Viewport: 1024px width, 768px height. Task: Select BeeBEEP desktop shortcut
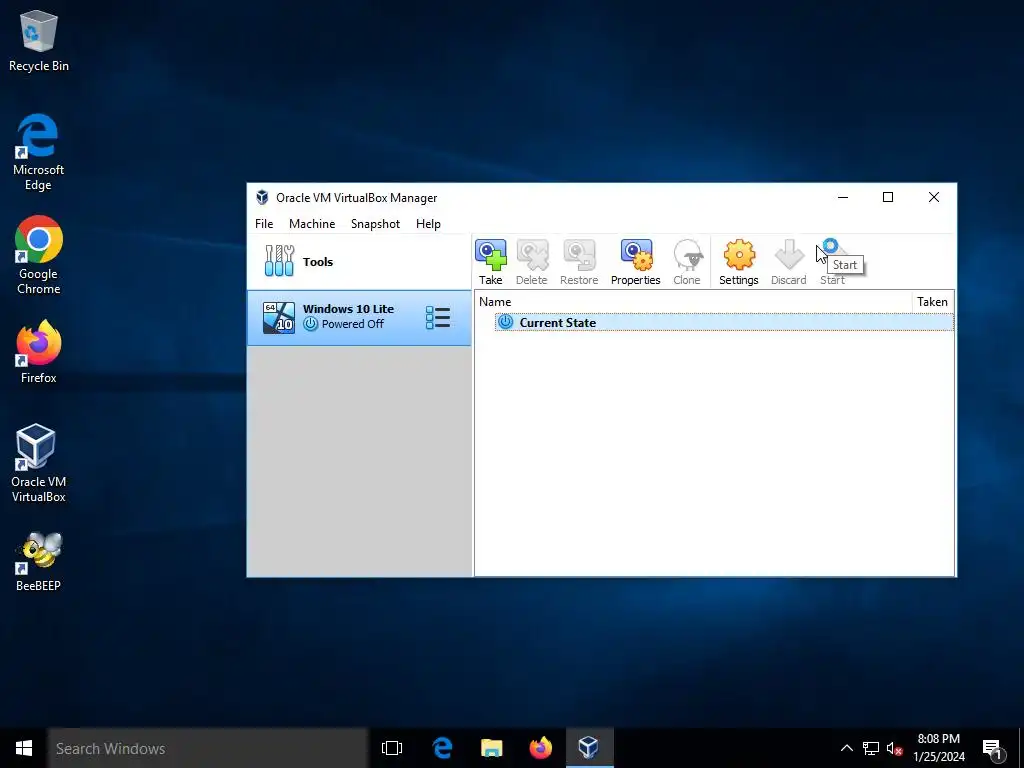pyautogui.click(x=39, y=562)
